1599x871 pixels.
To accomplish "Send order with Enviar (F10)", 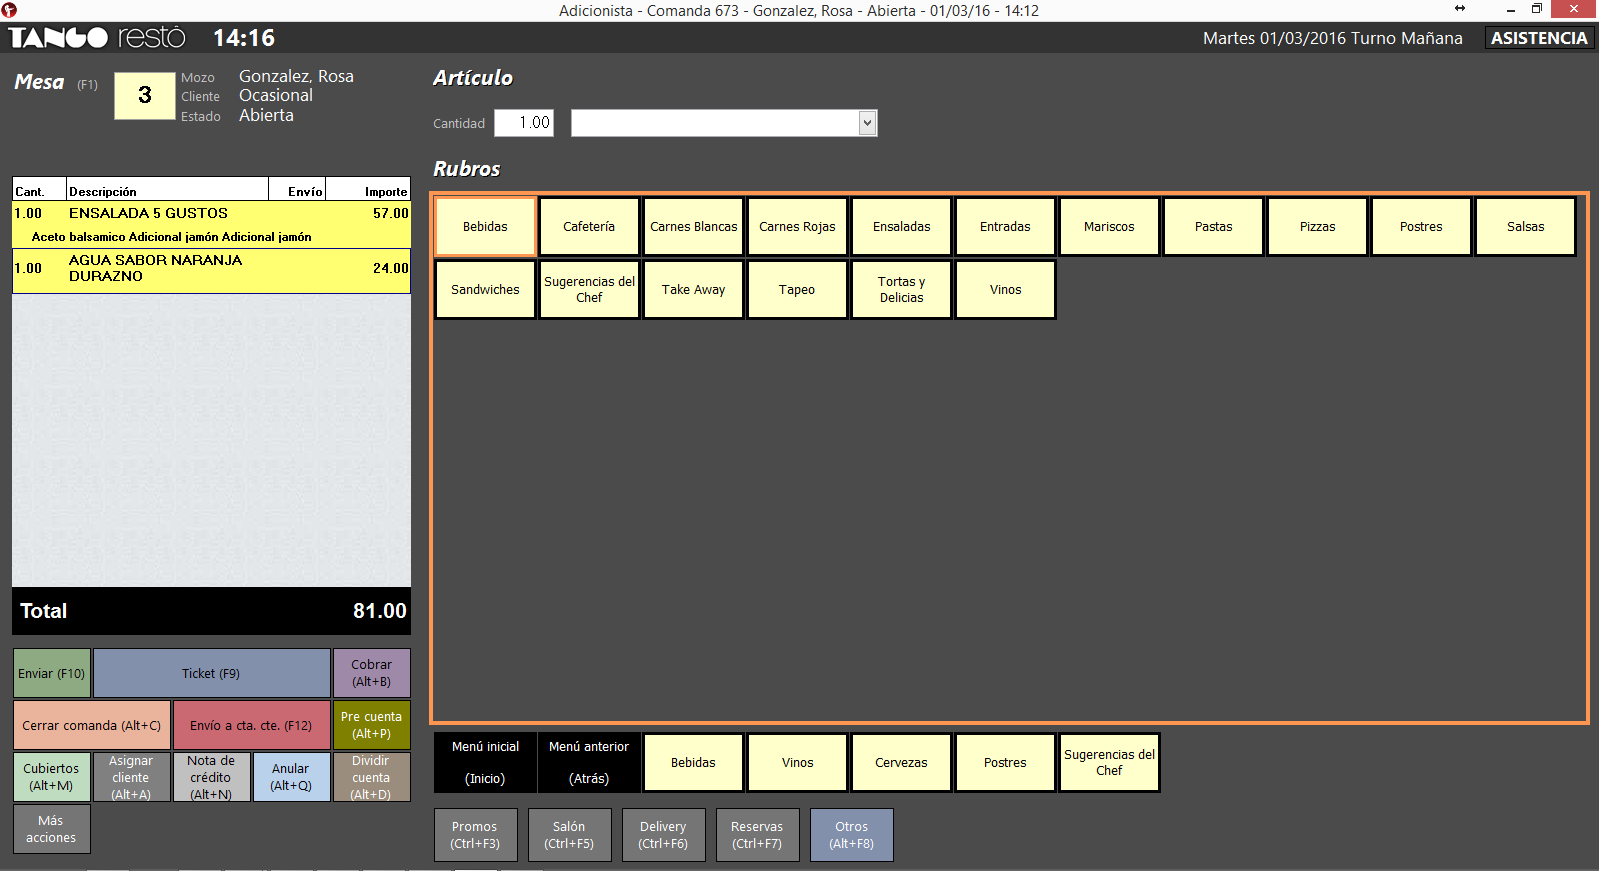I will coord(52,673).
